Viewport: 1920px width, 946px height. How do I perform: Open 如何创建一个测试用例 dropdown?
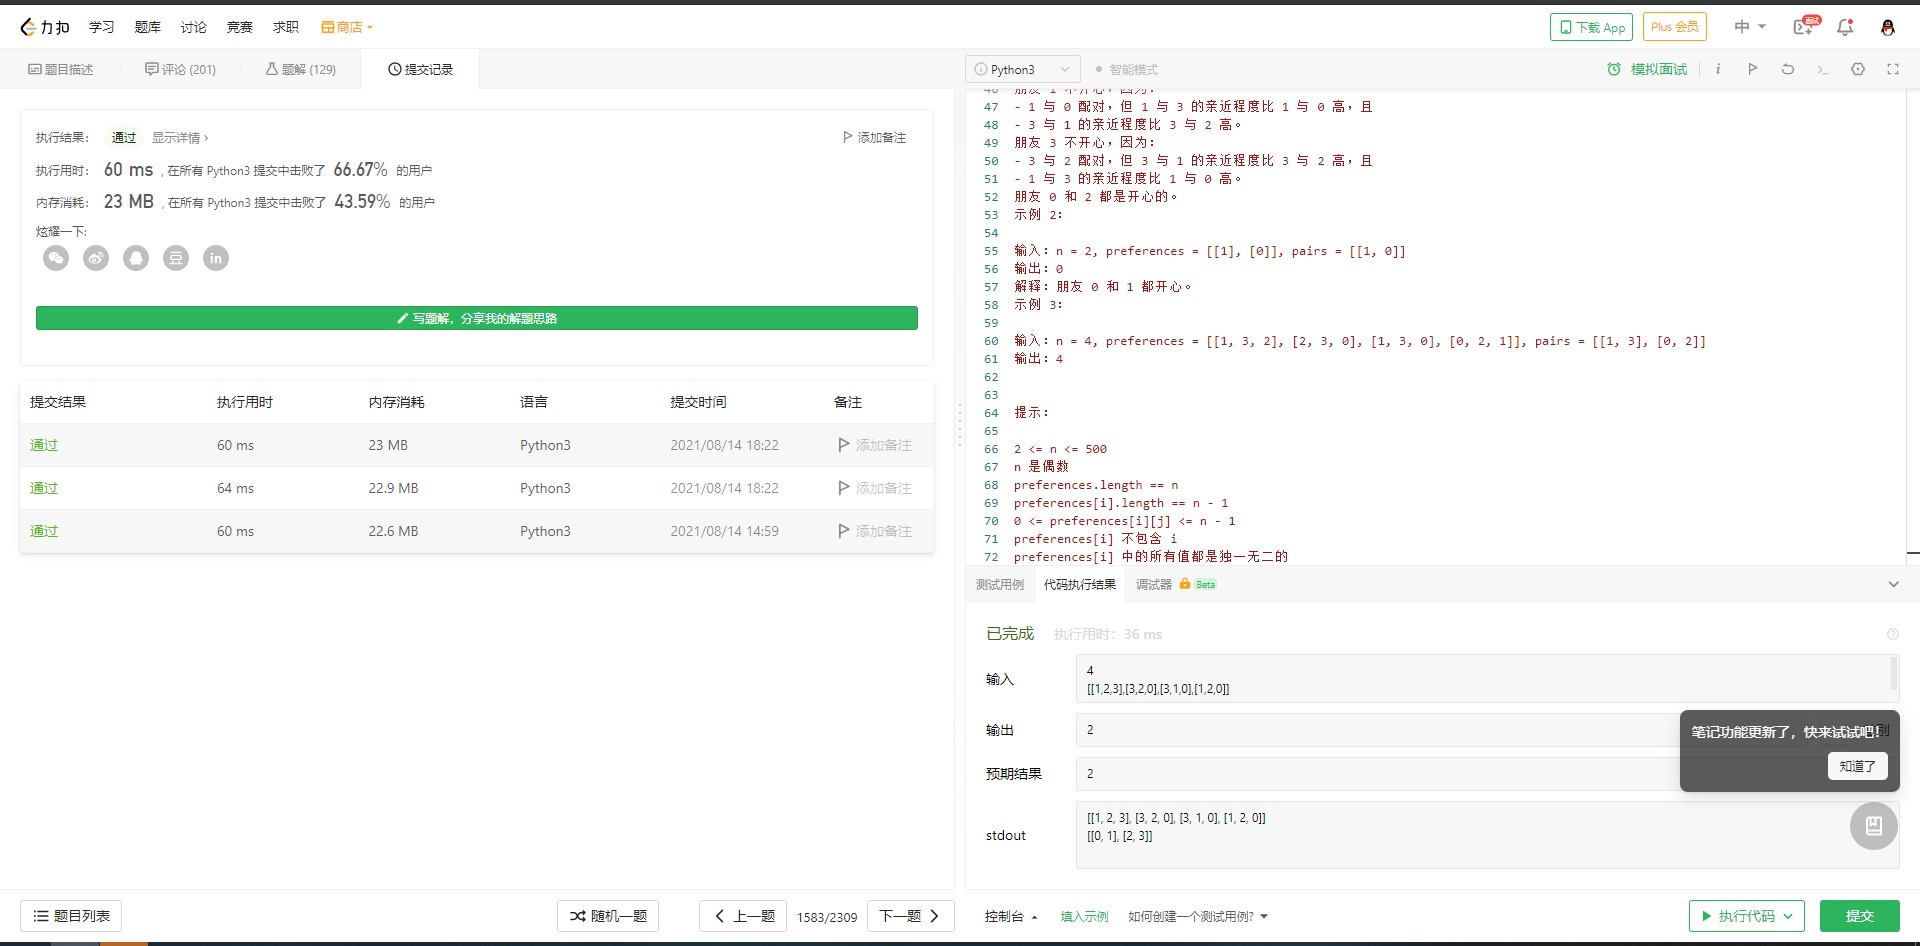(x=1198, y=916)
